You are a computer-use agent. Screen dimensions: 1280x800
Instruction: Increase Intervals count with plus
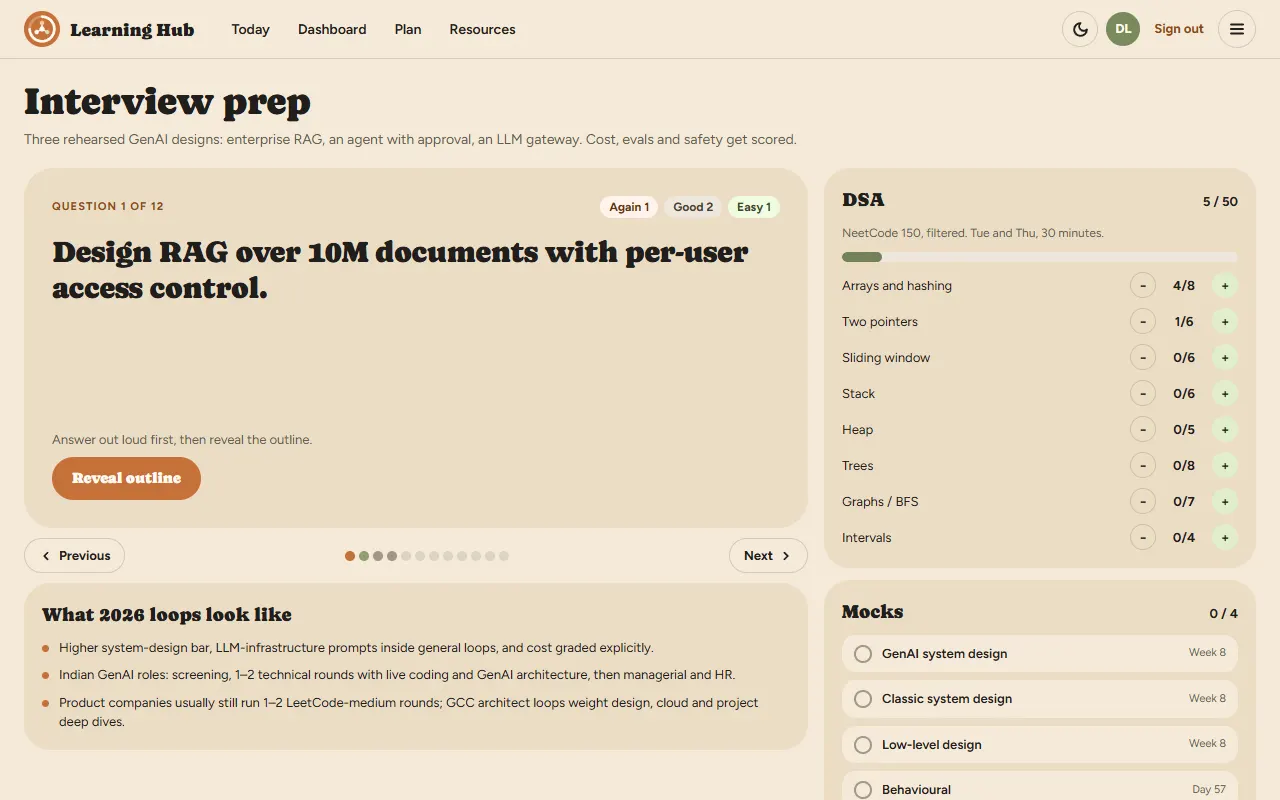[1225, 538]
